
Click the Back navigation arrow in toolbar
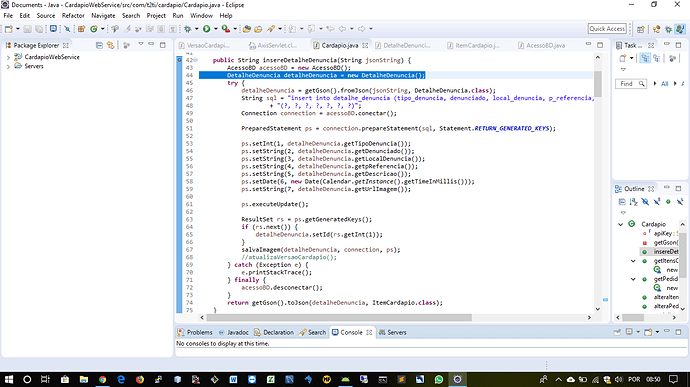tap(342, 29)
